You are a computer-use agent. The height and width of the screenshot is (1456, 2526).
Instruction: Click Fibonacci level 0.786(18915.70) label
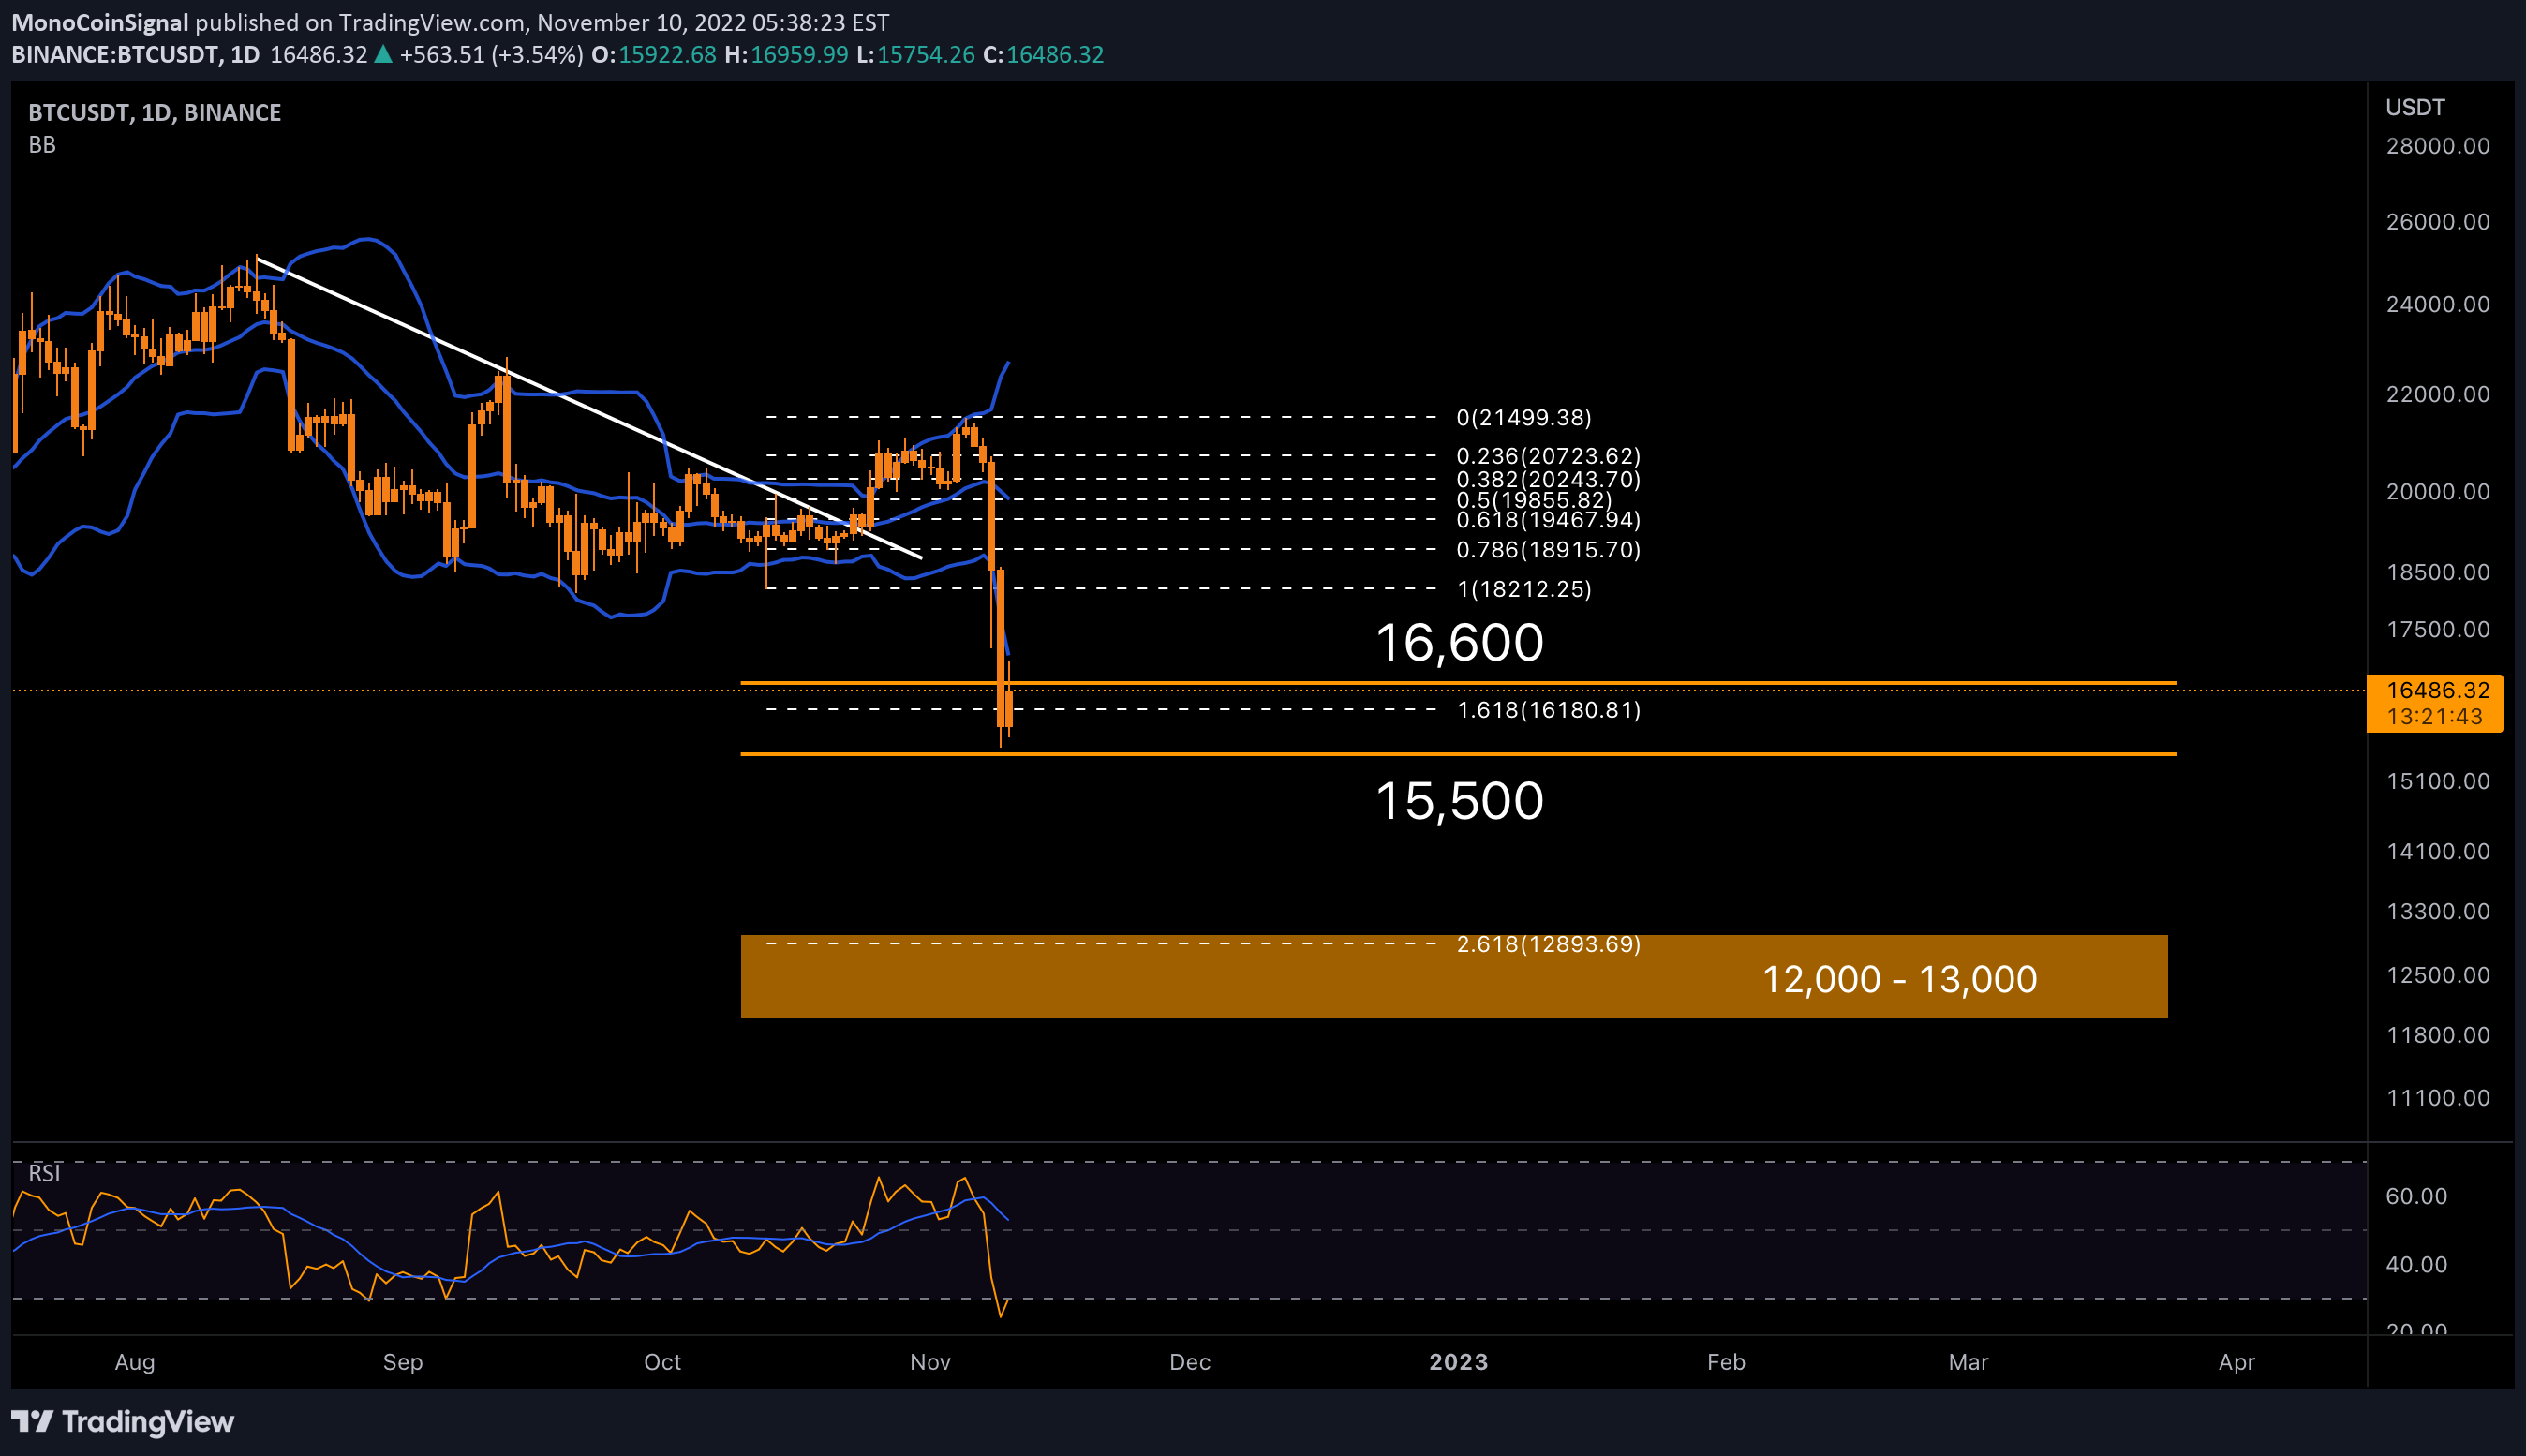click(1548, 549)
